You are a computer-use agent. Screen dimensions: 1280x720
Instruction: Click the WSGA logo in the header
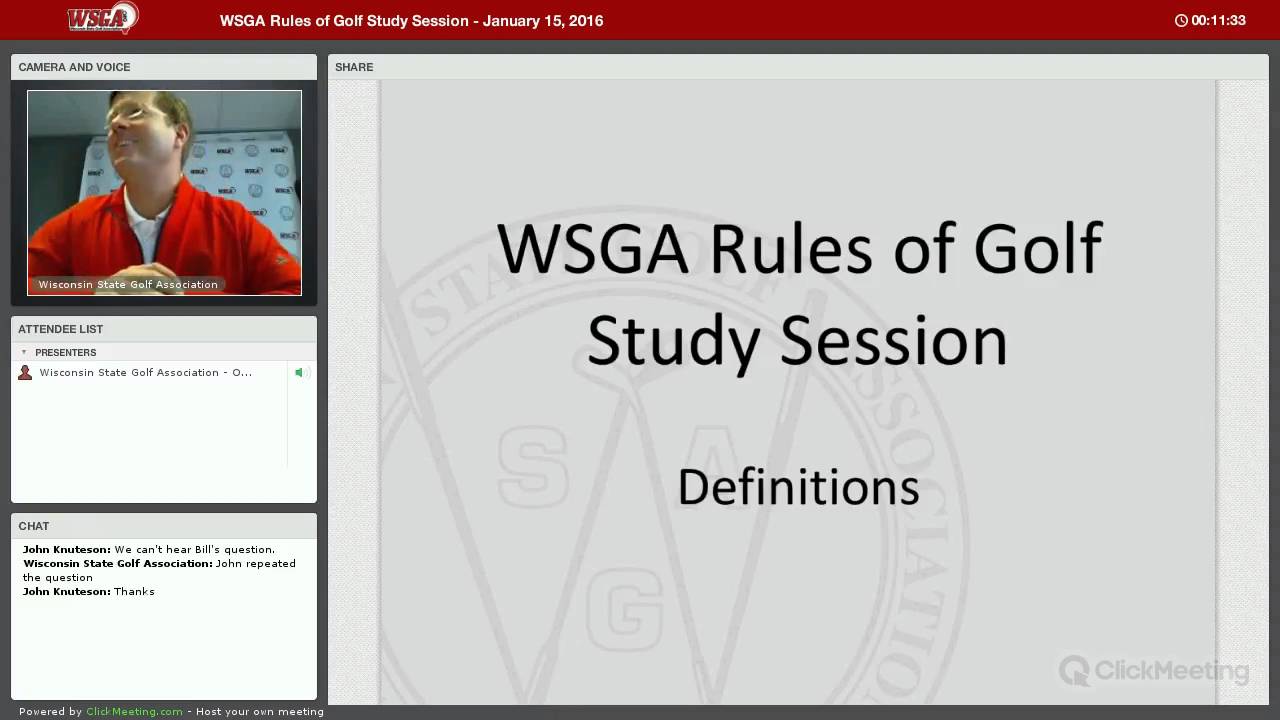click(102, 18)
